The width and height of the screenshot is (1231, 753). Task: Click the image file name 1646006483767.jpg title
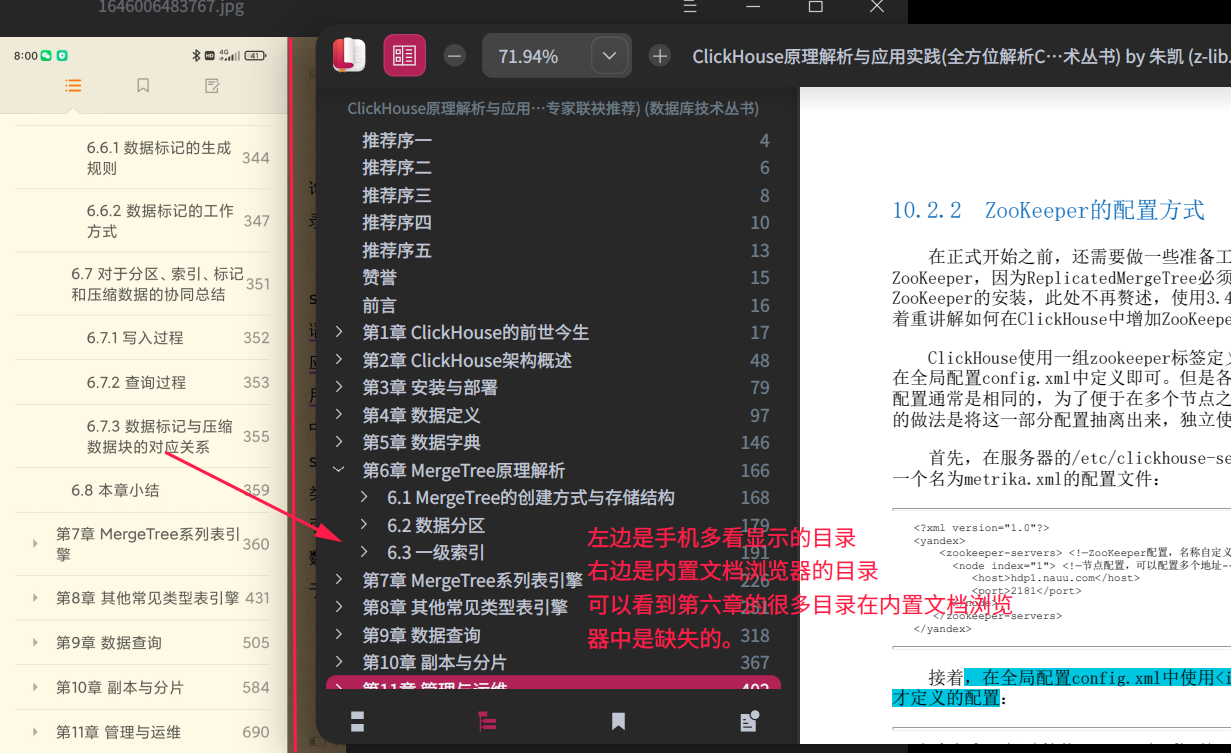(171, 8)
